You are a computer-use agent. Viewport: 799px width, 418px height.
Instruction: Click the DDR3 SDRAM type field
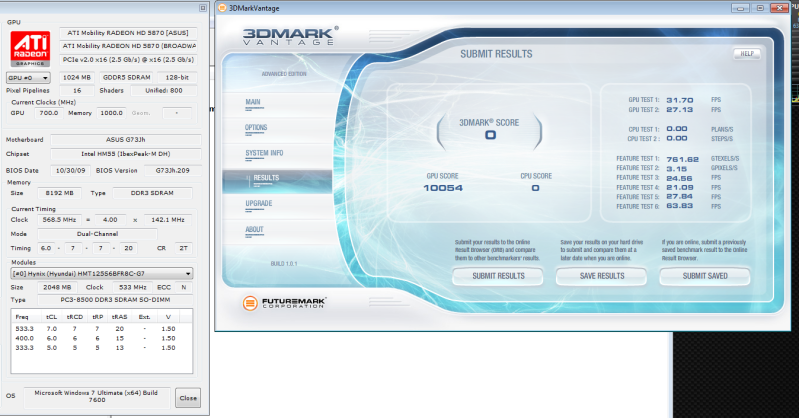click(152, 193)
